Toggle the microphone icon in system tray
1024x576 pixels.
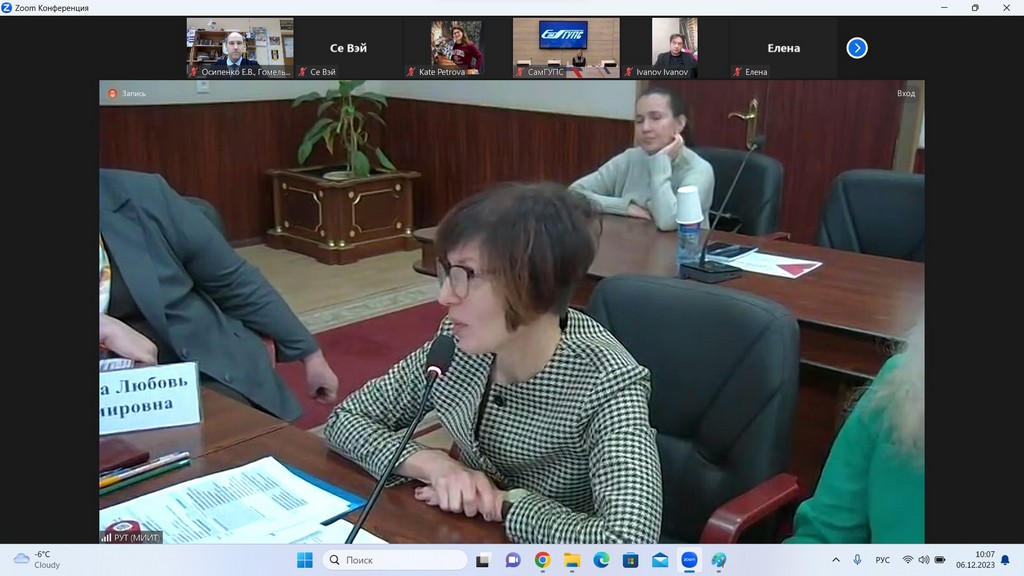click(857, 560)
